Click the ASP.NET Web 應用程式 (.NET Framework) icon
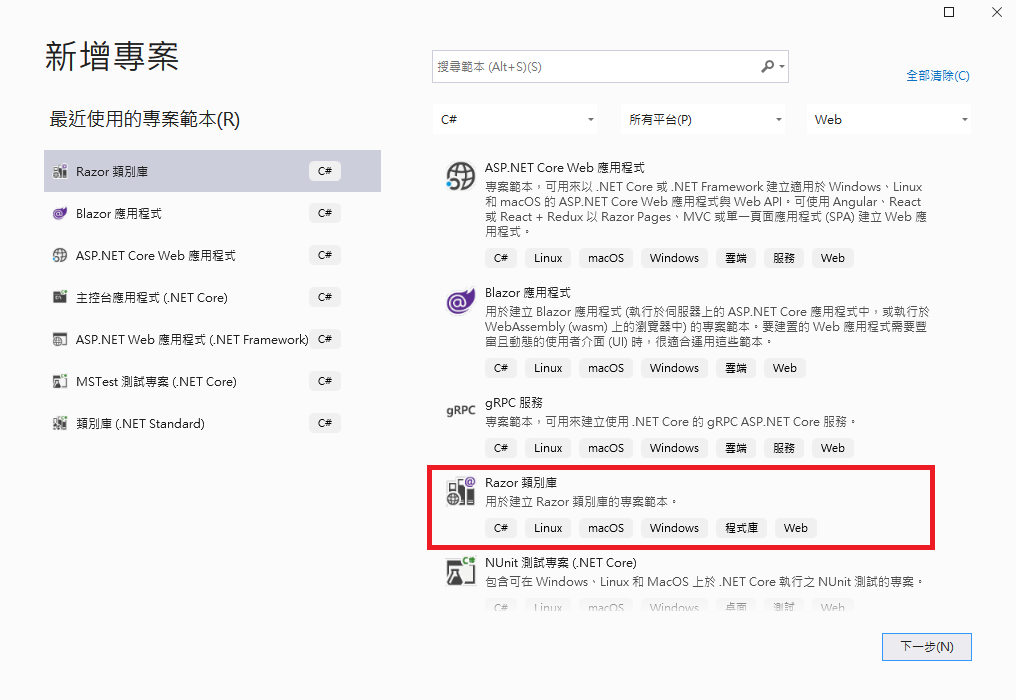The height and width of the screenshot is (700, 1016). click(x=60, y=339)
